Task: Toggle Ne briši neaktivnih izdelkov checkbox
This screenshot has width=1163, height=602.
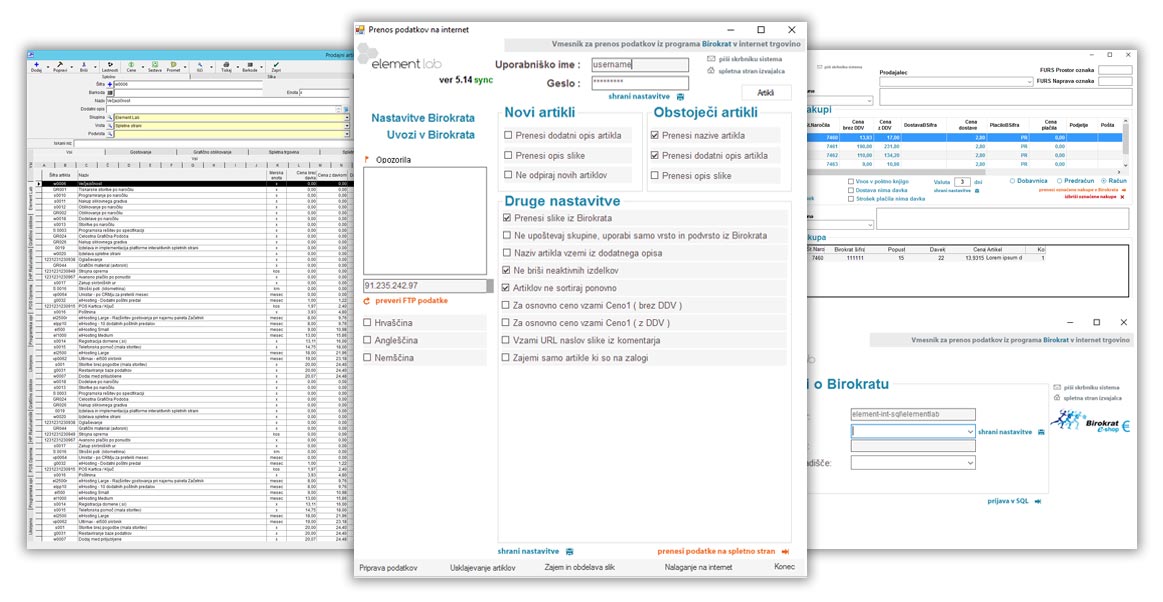Action: tap(507, 271)
